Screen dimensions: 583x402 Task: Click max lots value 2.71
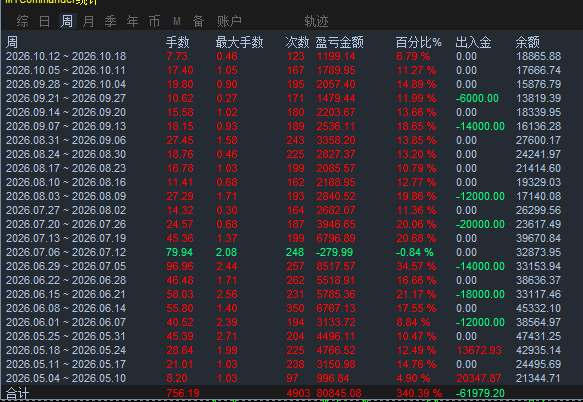pyautogui.click(x=227, y=336)
